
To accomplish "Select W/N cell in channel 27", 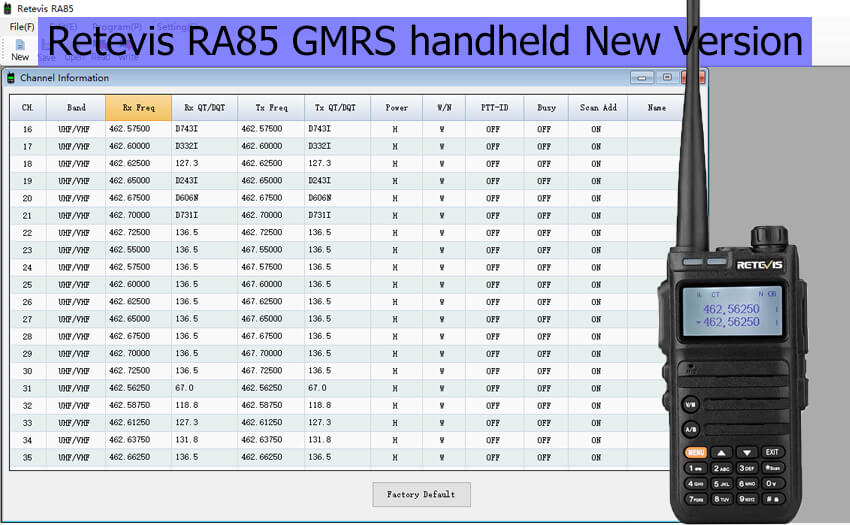I will pyautogui.click(x=444, y=319).
